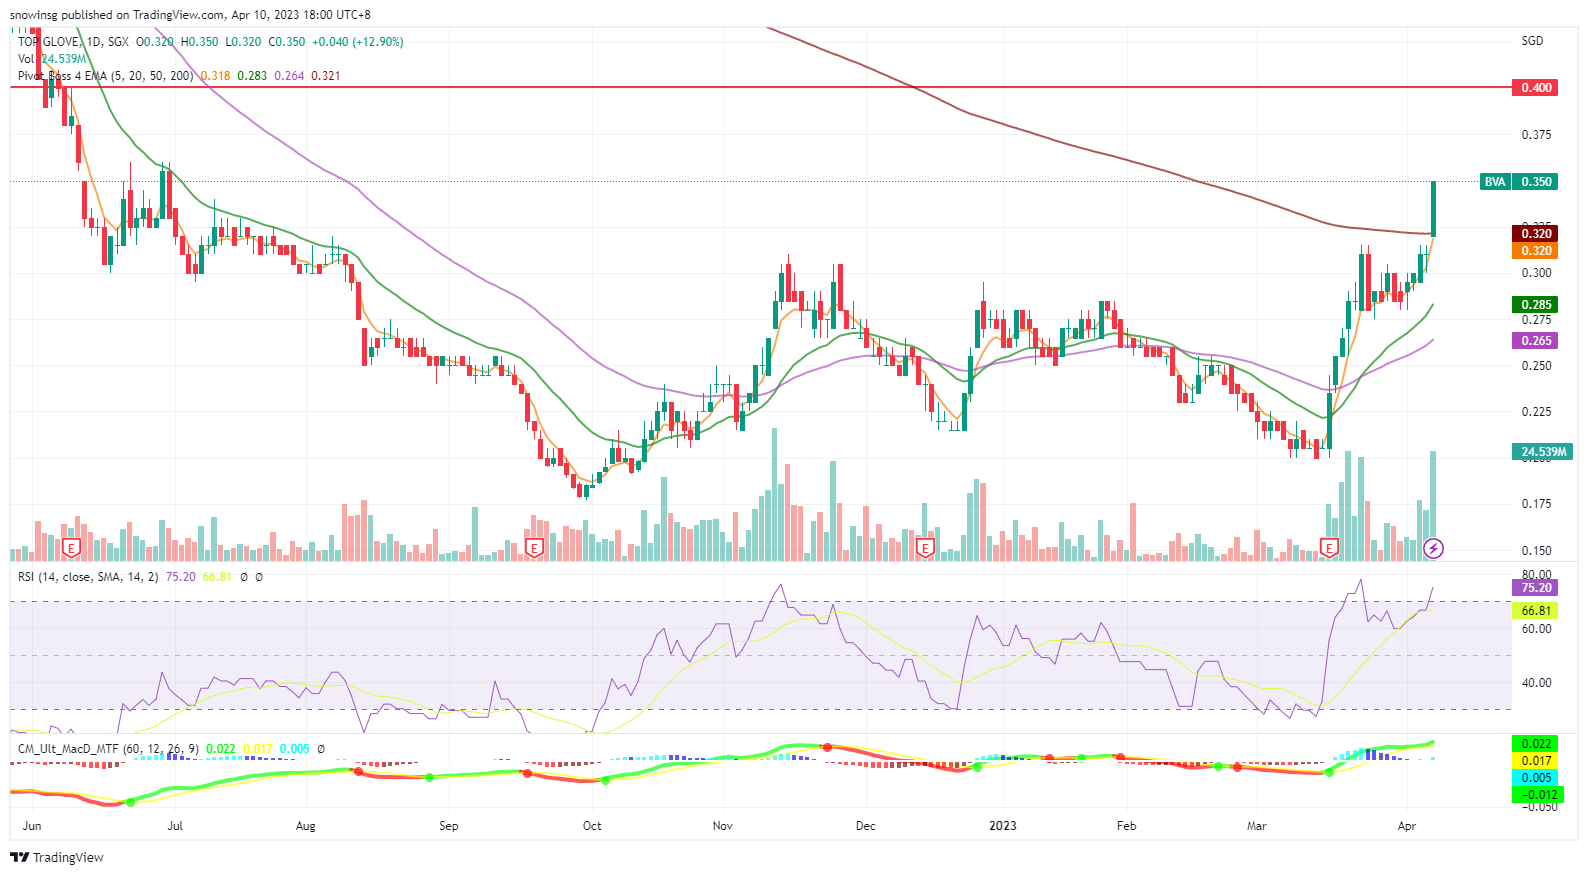Screen dimensions: 1588x875
Task: Click the SGD currency label
Action: click(x=1532, y=41)
